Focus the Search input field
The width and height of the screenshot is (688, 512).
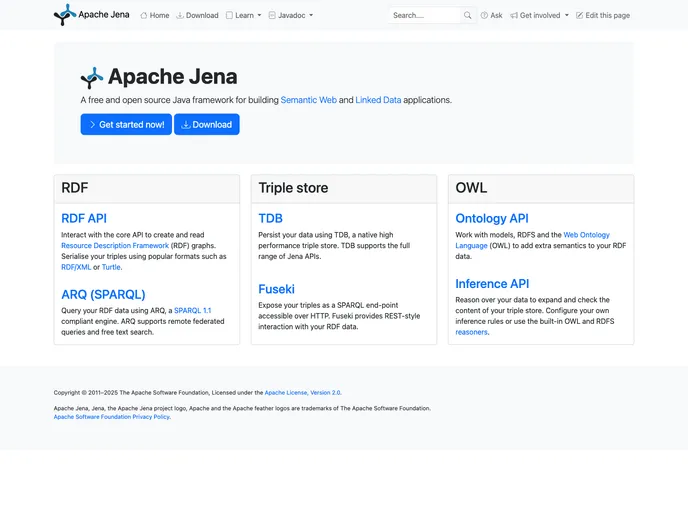click(424, 15)
